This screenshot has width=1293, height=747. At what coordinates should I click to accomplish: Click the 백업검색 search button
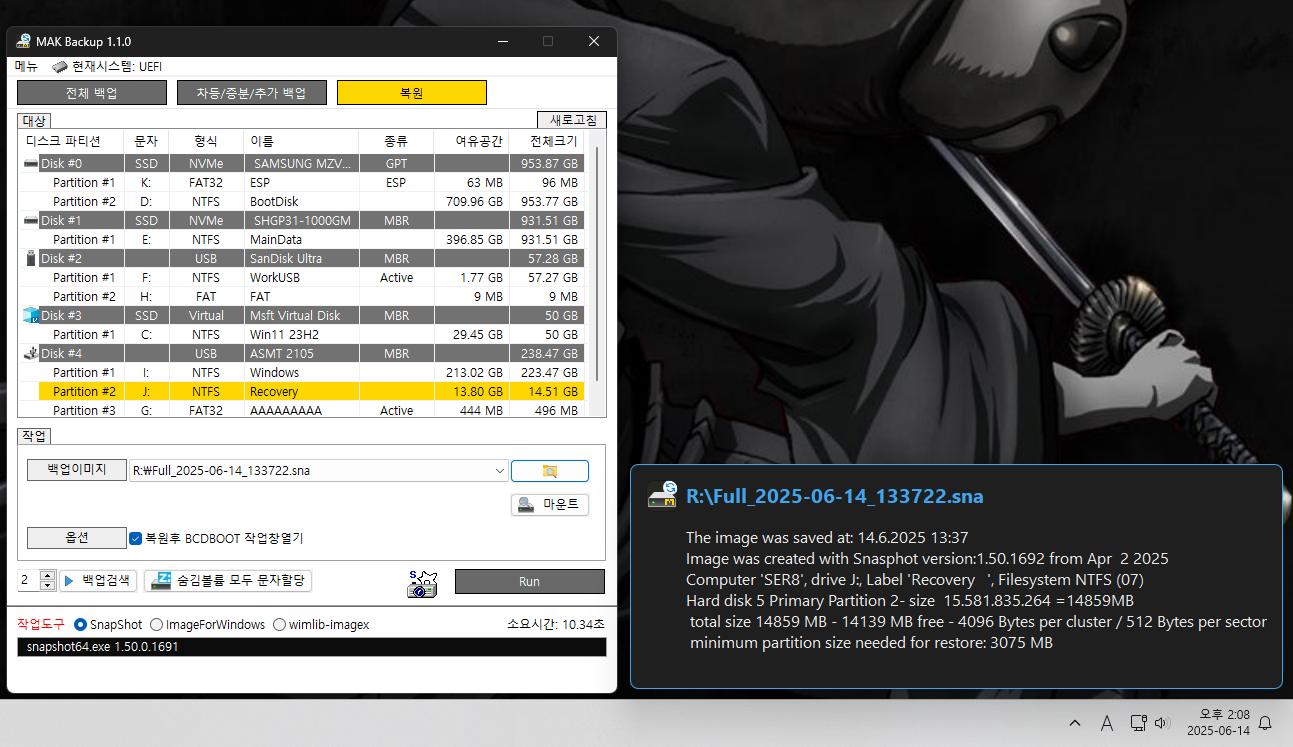click(x=98, y=581)
